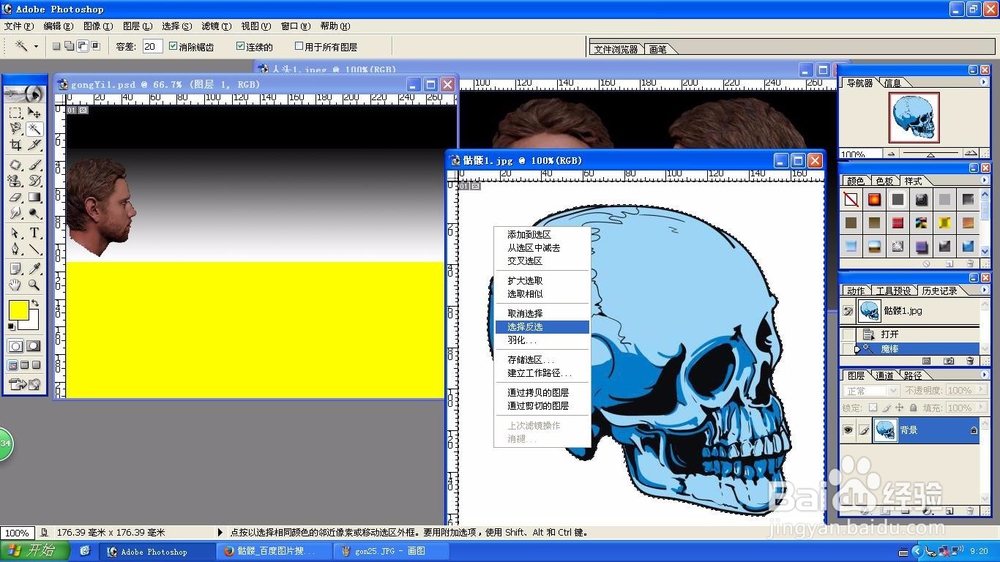Open the navigator panel options menu arrow

[983, 82]
